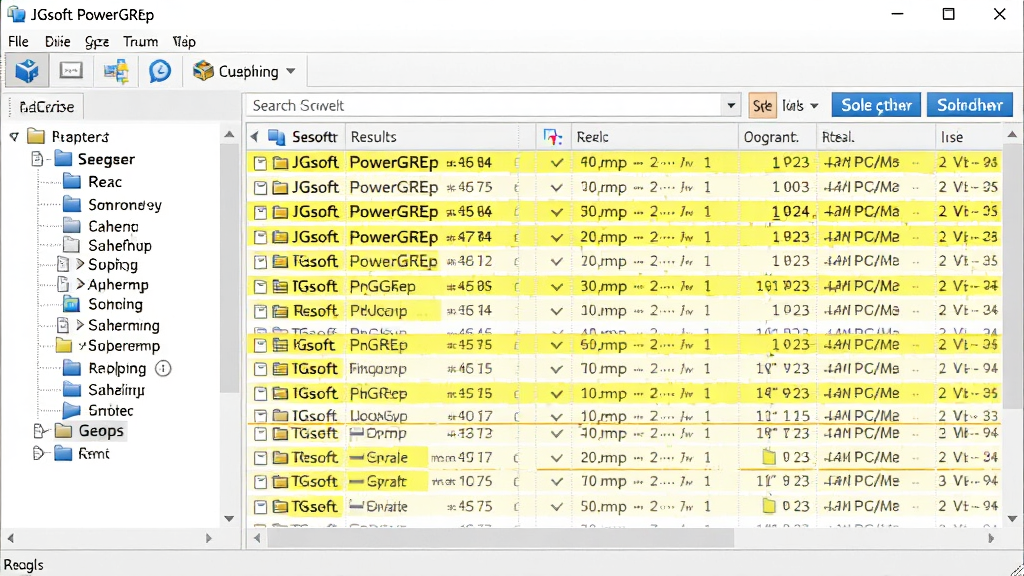Collapse the Rrapters tree root
Image resolution: width=1024 pixels, height=576 pixels.
(x=14, y=137)
